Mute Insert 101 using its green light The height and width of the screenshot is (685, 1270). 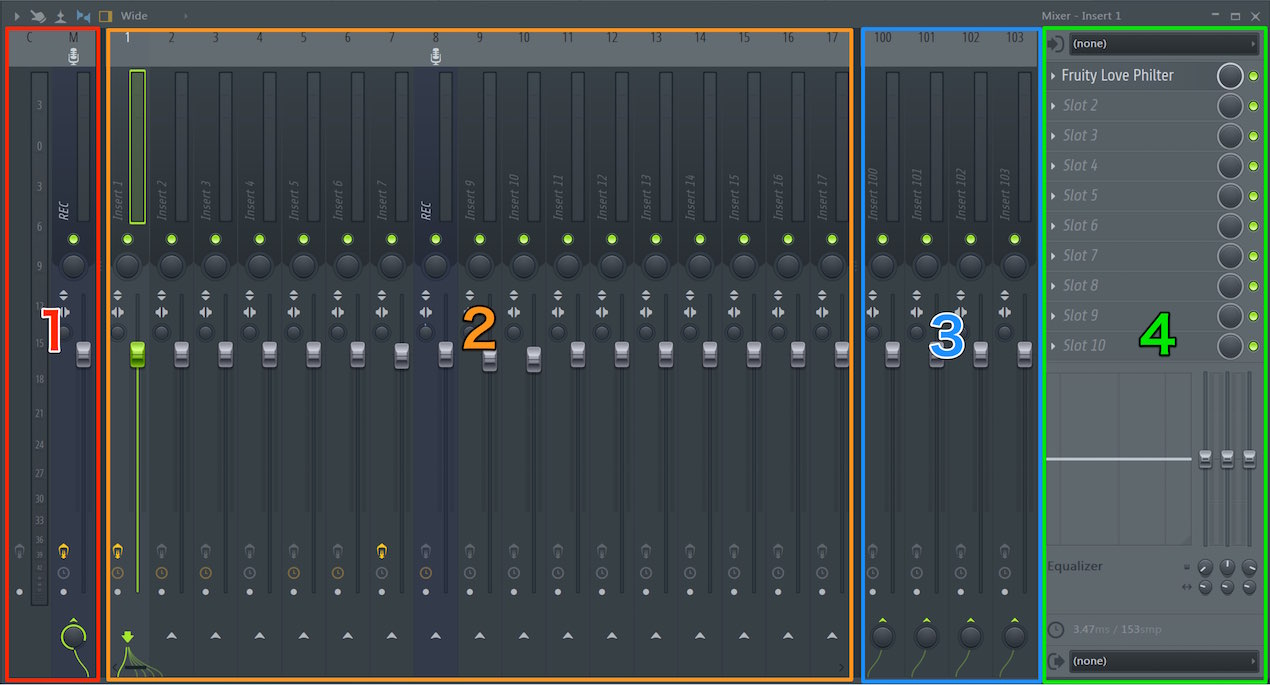(x=926, y=239)
